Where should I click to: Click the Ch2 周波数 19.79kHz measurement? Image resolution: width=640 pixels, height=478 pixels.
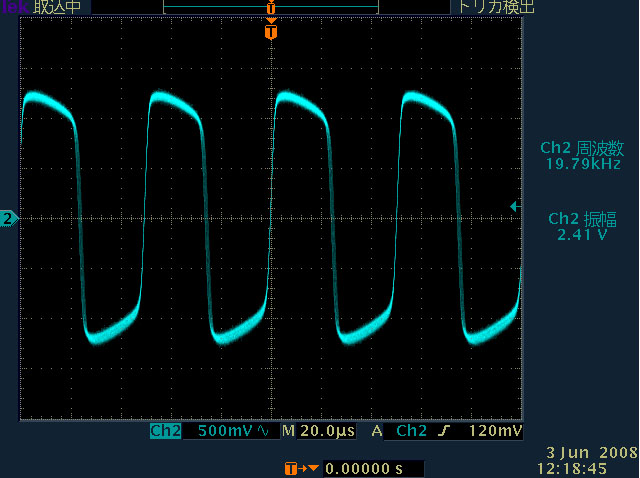(x=581, y=155)
